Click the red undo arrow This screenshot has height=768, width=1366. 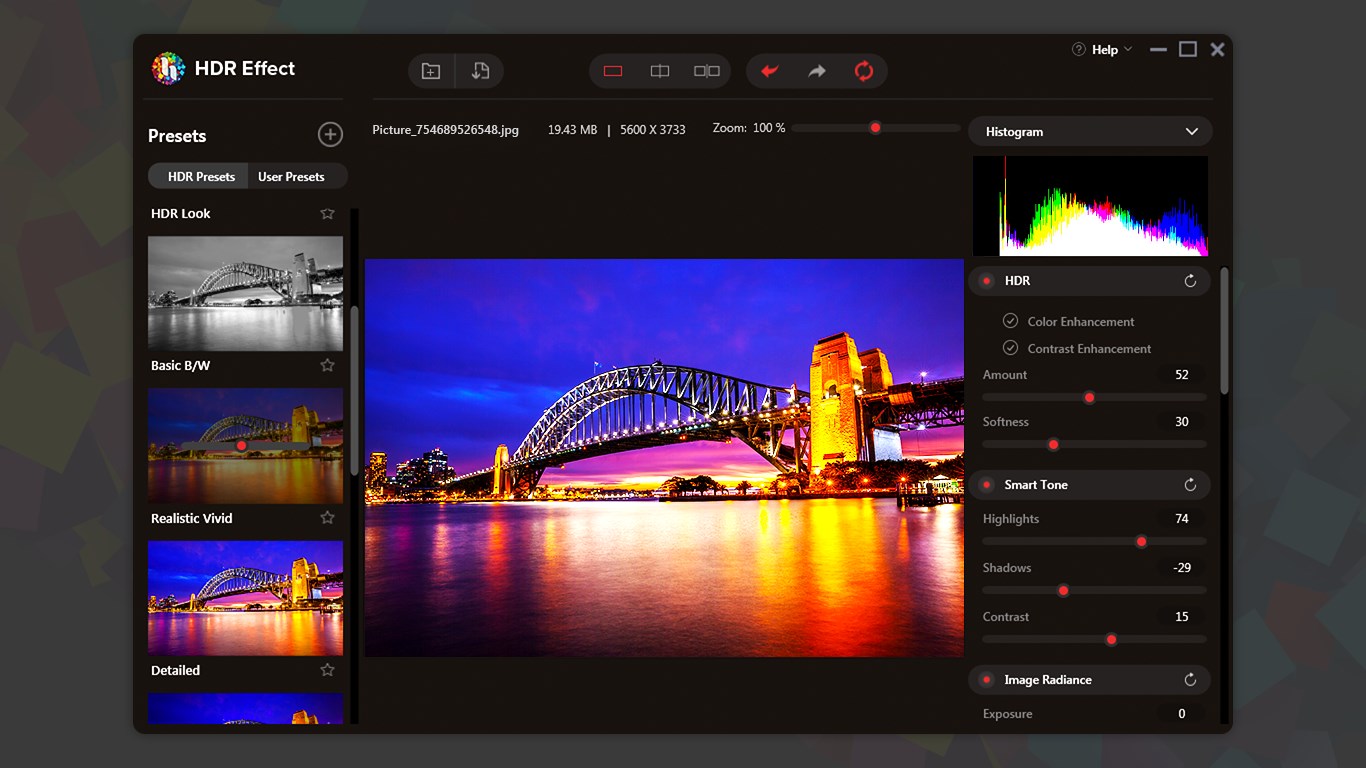pos(770,71)
